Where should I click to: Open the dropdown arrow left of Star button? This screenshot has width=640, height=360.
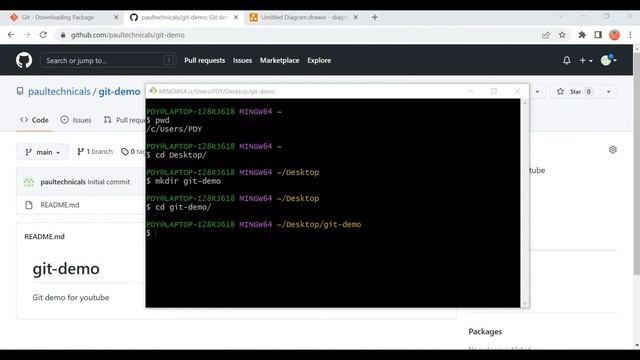pos(537,91)
